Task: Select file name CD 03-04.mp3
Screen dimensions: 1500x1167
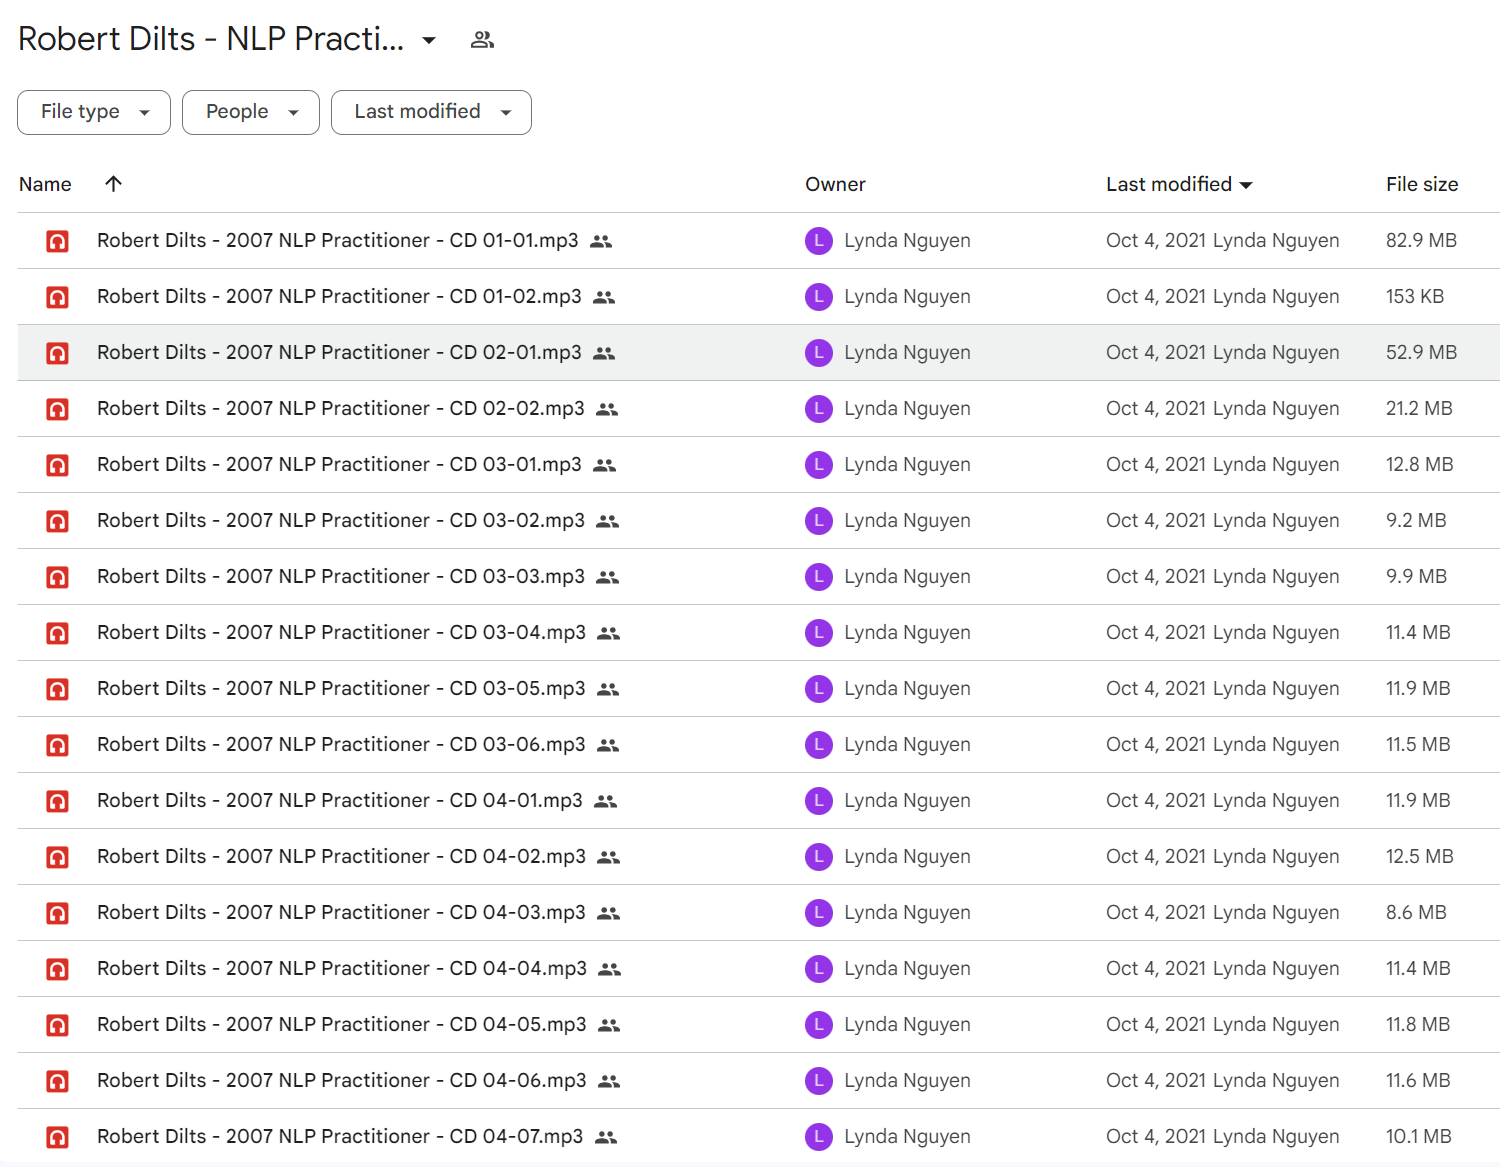Action: (341, 632)
